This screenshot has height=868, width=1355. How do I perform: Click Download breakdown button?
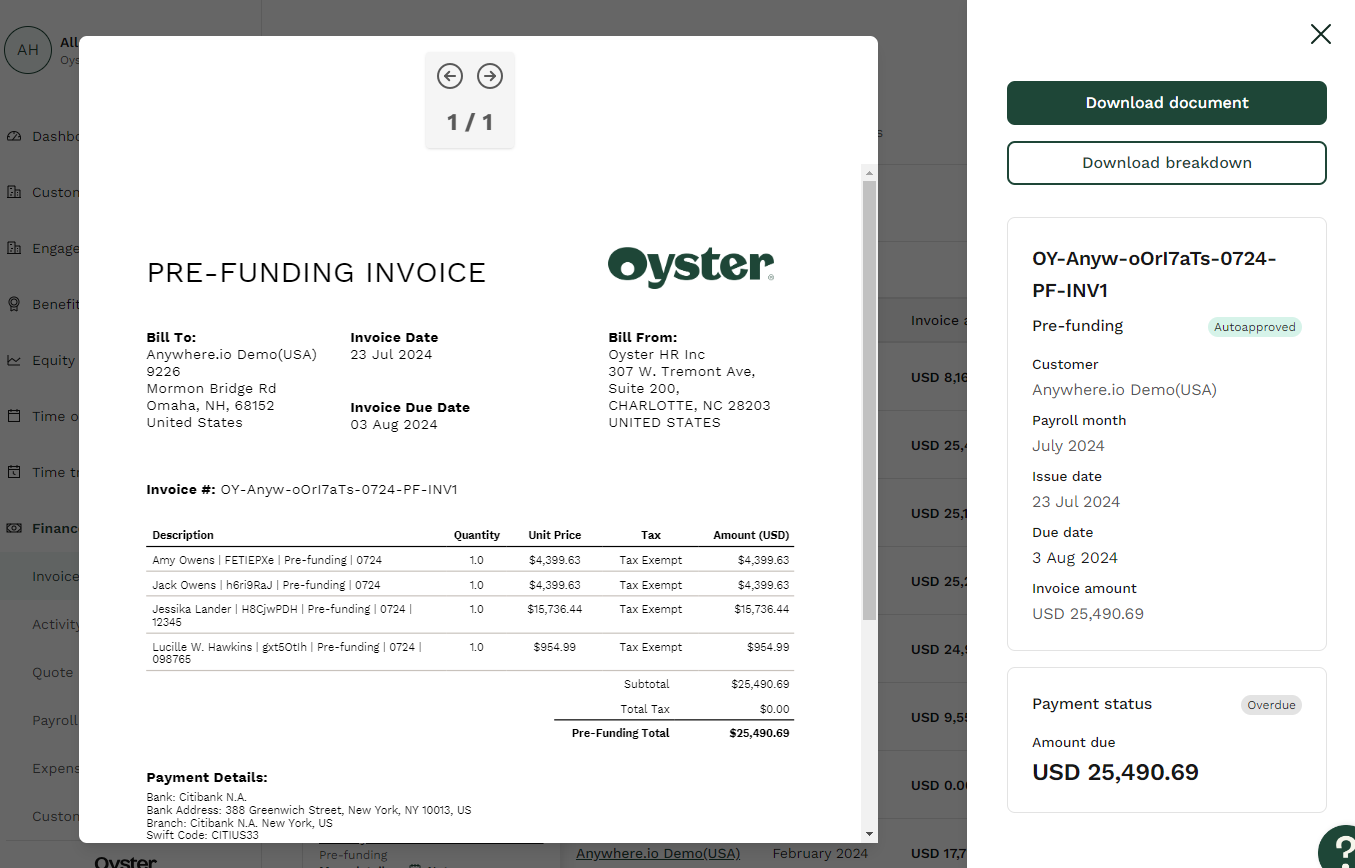(1166, 163)
